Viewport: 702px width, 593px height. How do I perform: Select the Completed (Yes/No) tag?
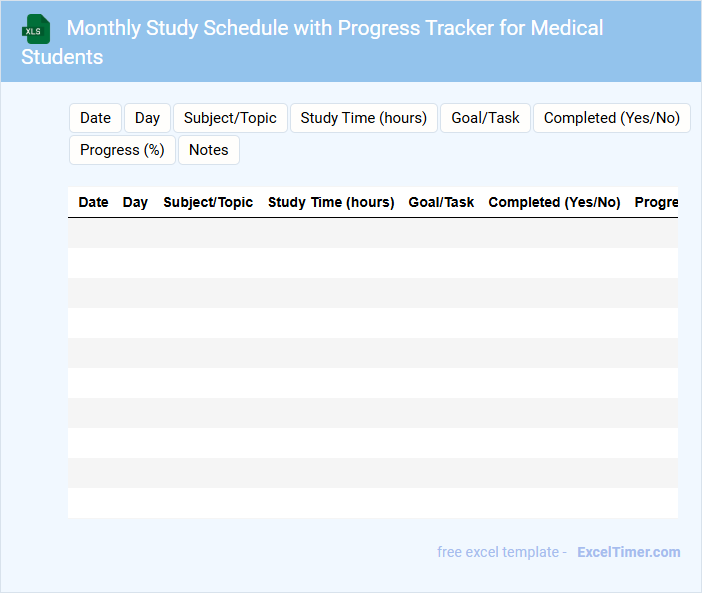click(611, 118)
